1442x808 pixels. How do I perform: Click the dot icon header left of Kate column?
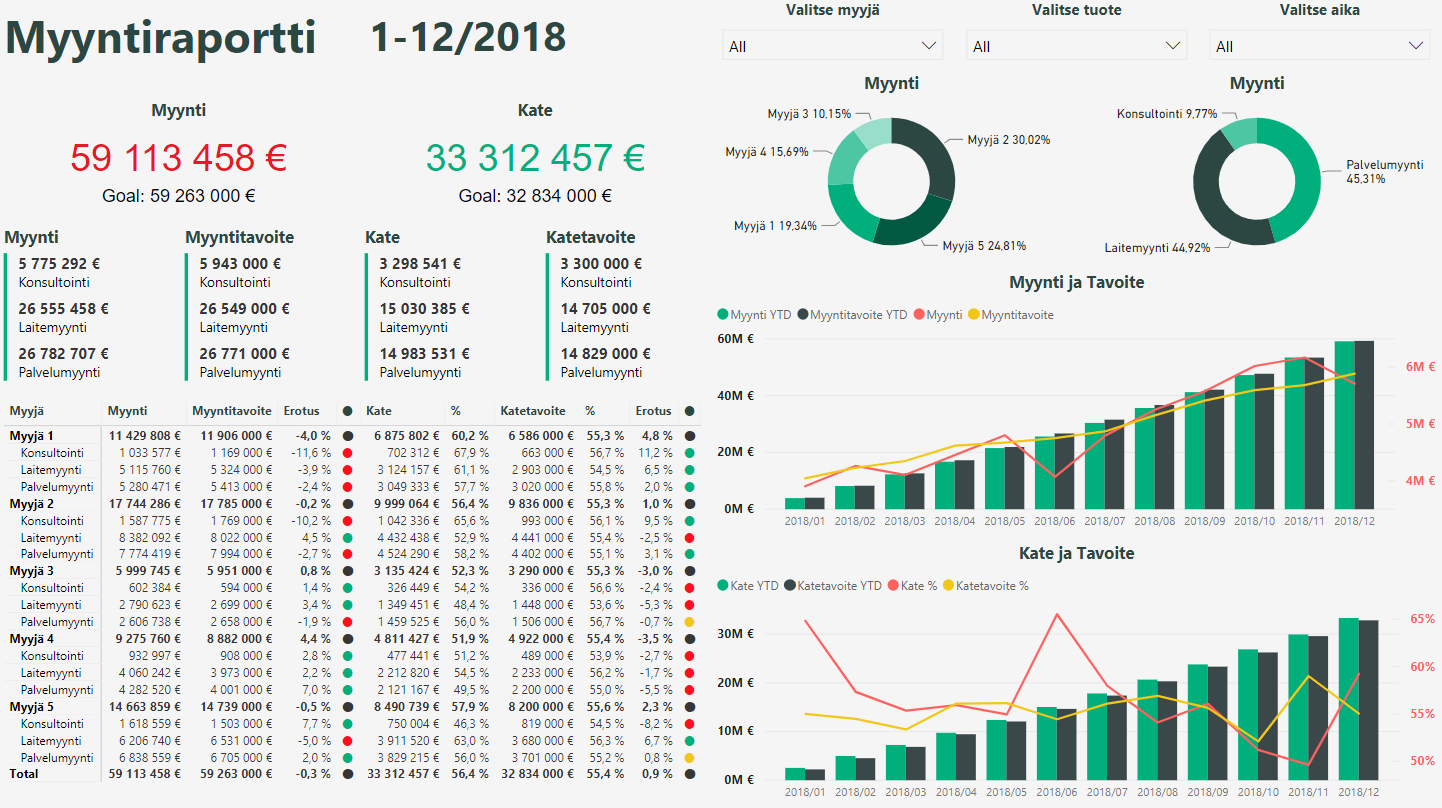tap(347, 411)
